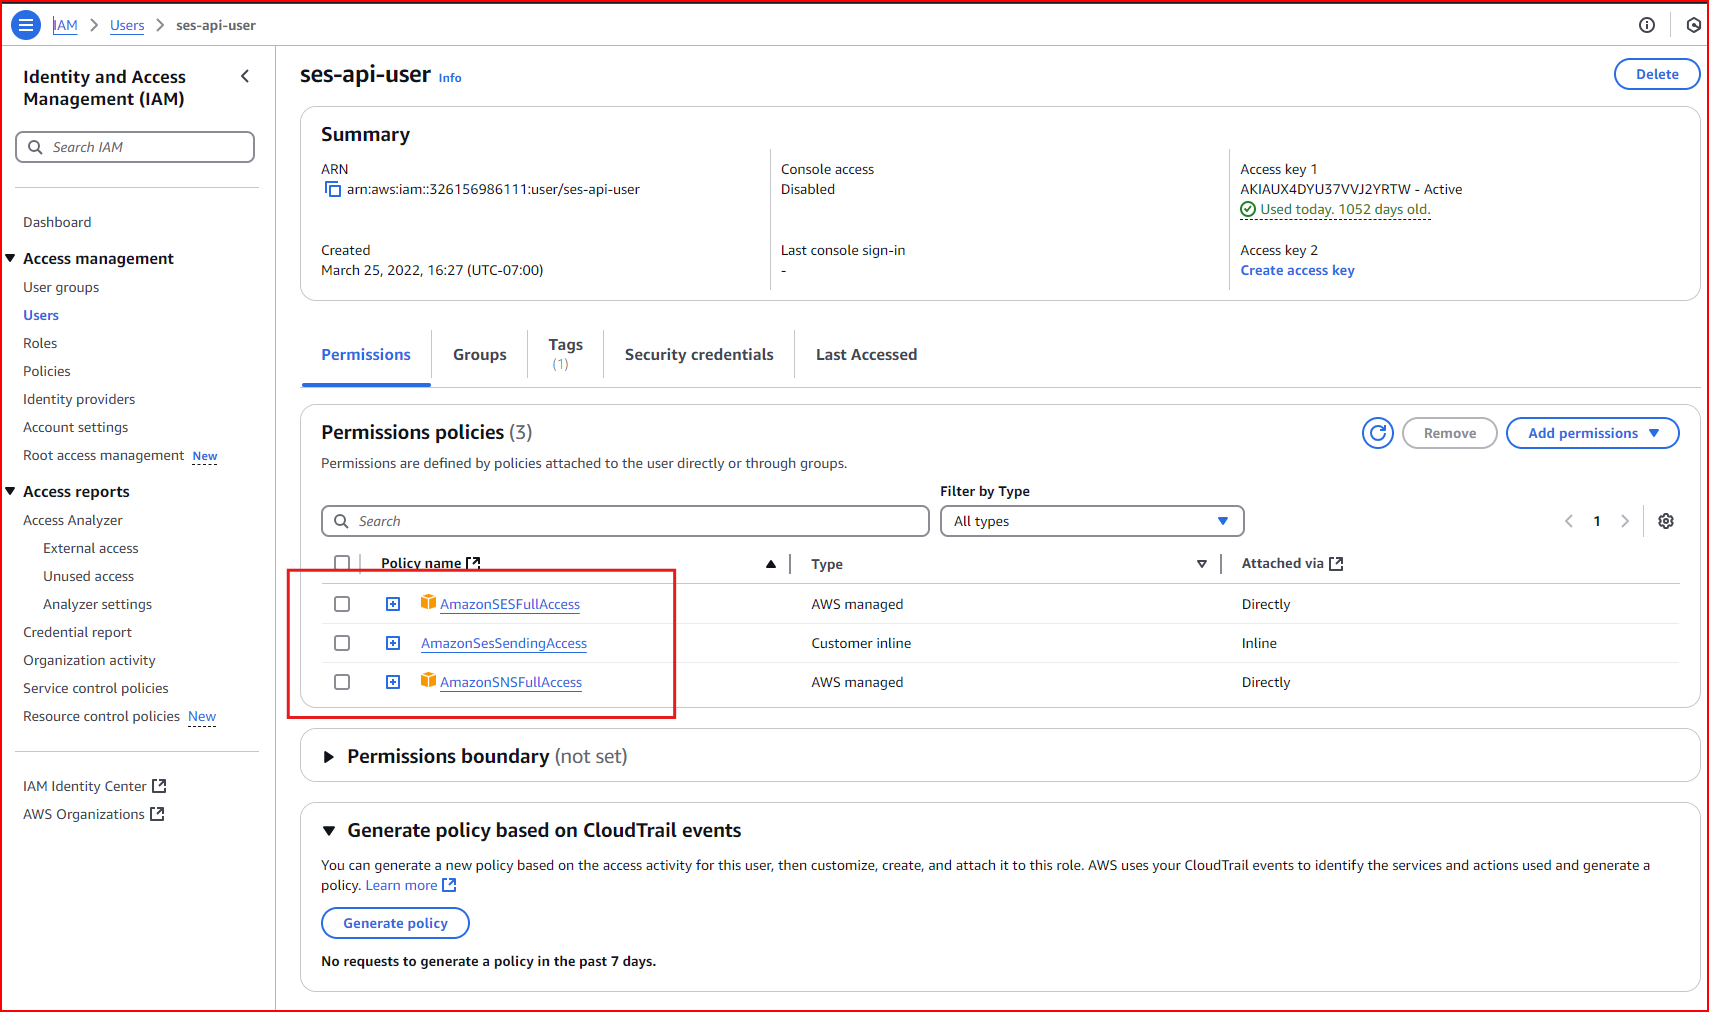Open the Filter by Type dropdown
1709x1012 pixels.
1092,521
